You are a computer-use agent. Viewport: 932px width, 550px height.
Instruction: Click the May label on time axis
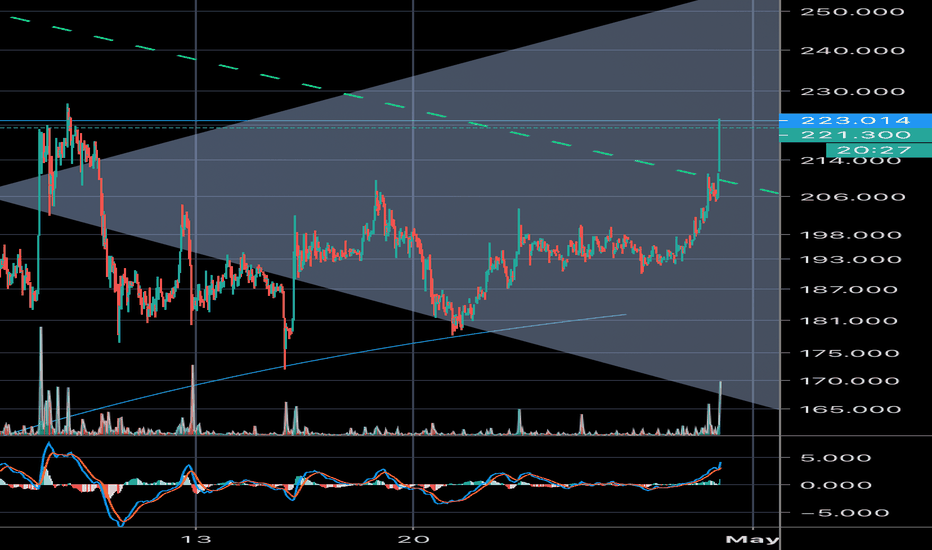click(x=752, y=540)
